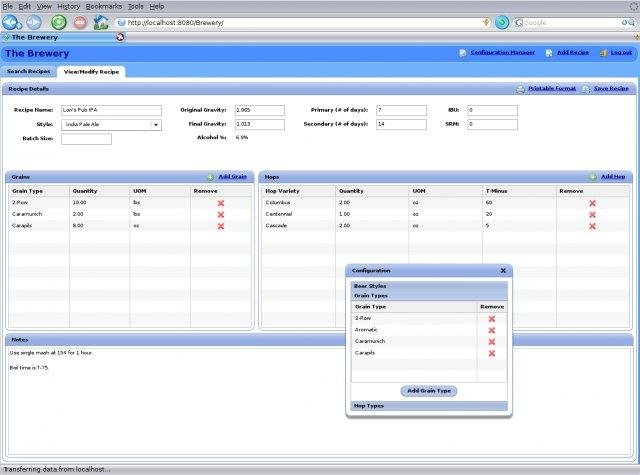Screen dimensions: 640x475
Task: Remove the 2-Row grain from recipe
Action: (x=221, y=203)
